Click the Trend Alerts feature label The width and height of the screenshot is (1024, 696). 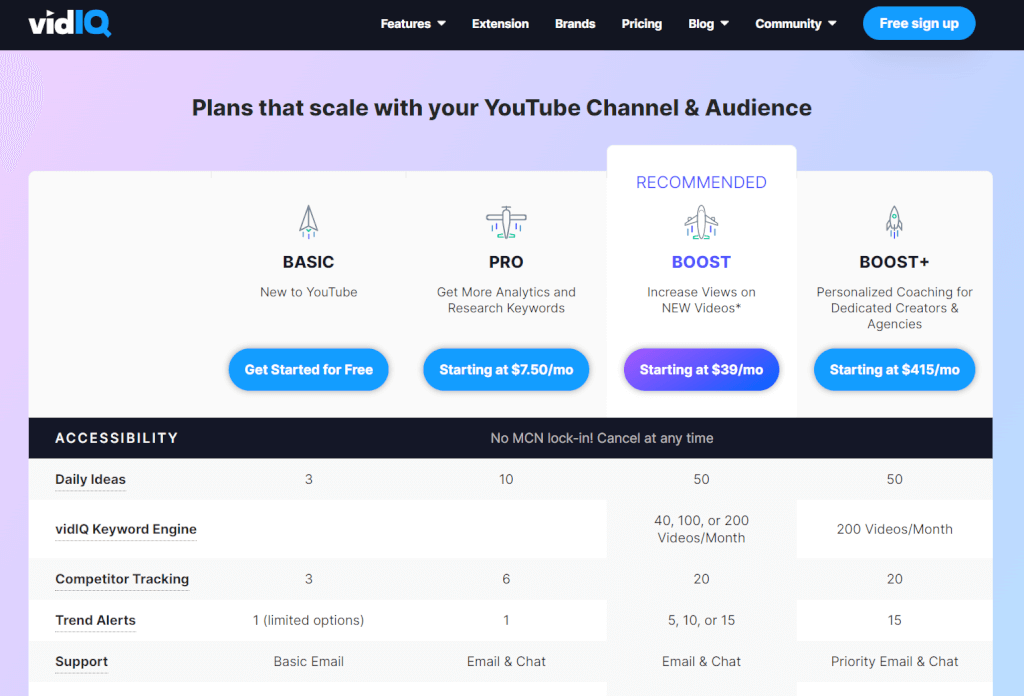(x=95, y=620)
